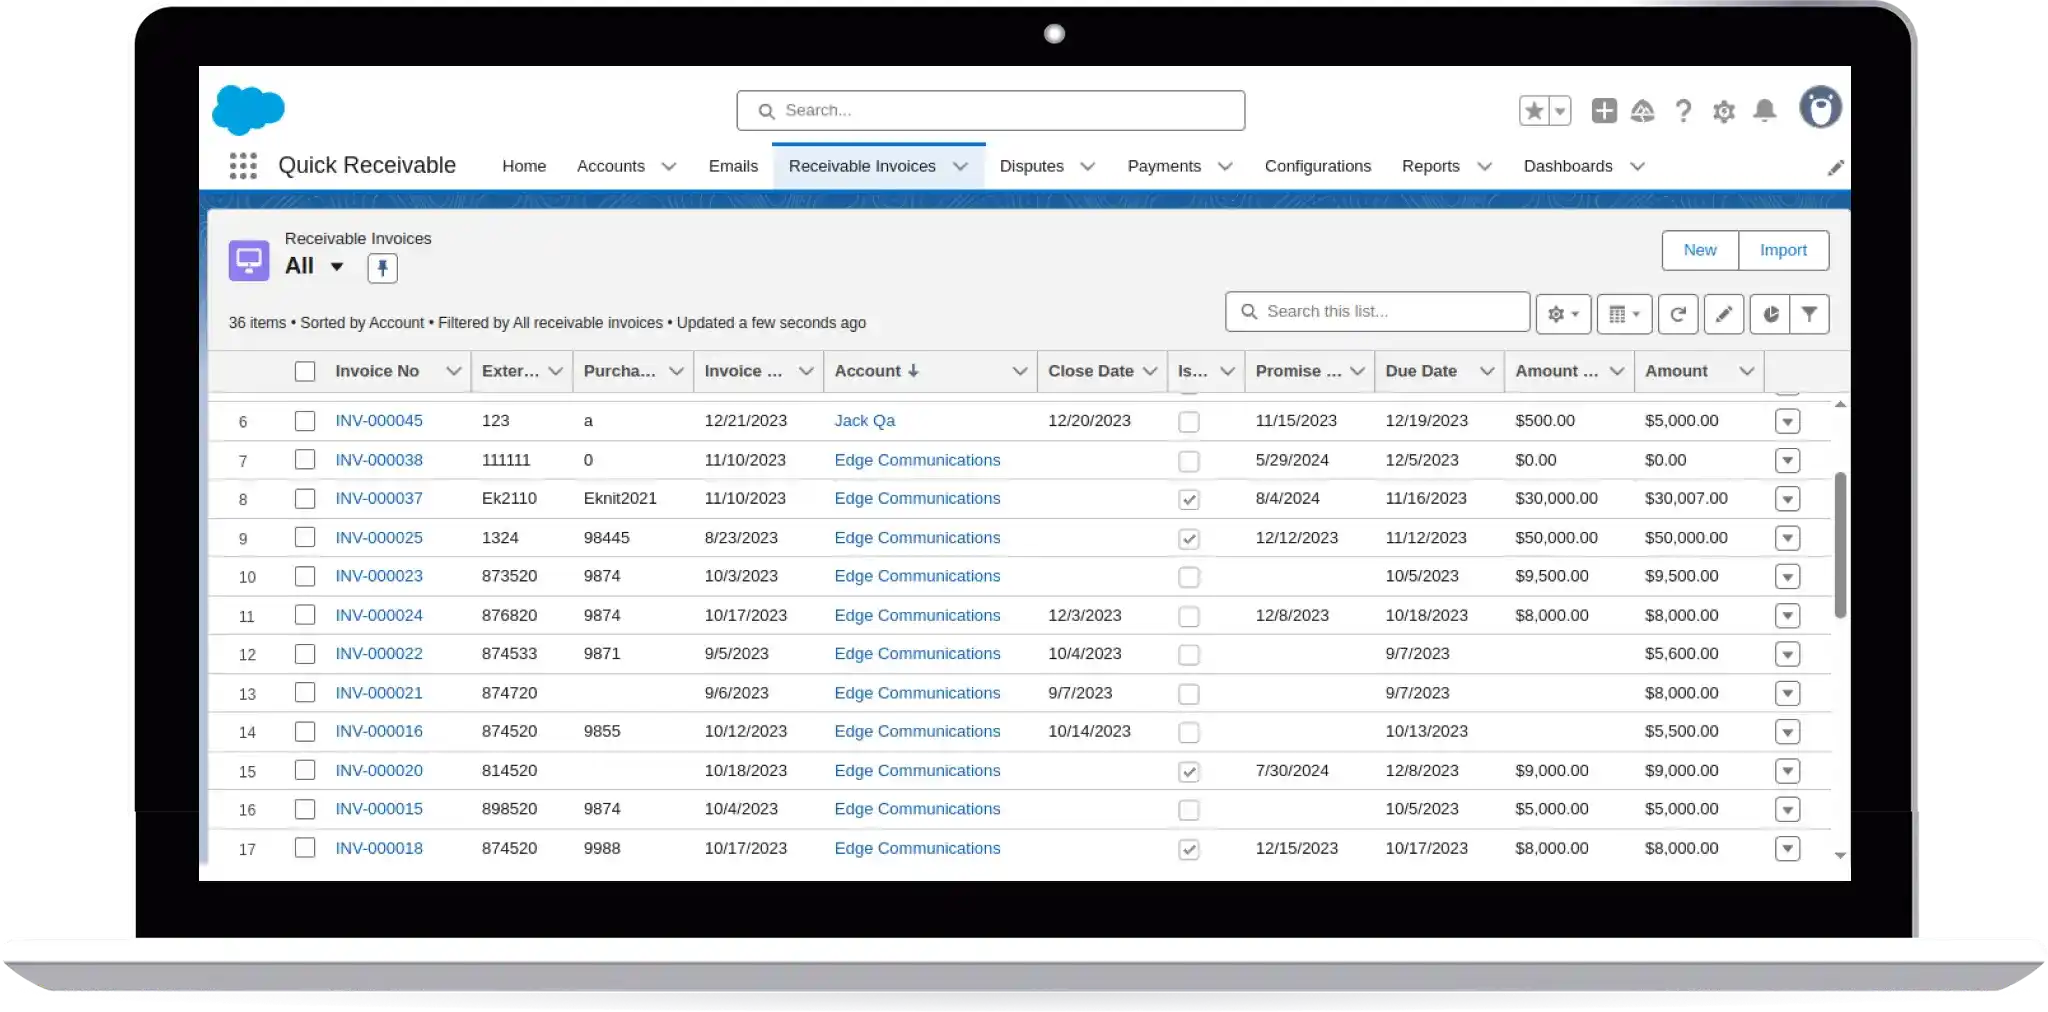
Task: Pin this list view
Action: tap(382, 268)
